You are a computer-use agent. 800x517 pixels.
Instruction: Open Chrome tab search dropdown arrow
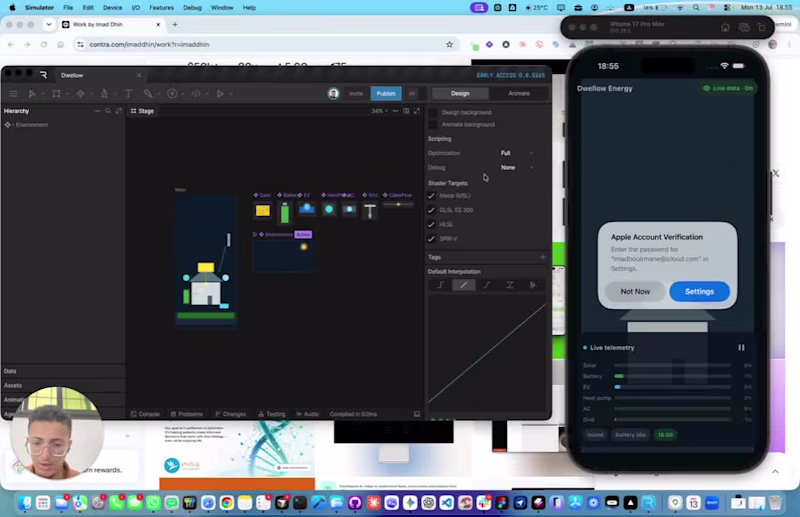(x=48, y=24)
